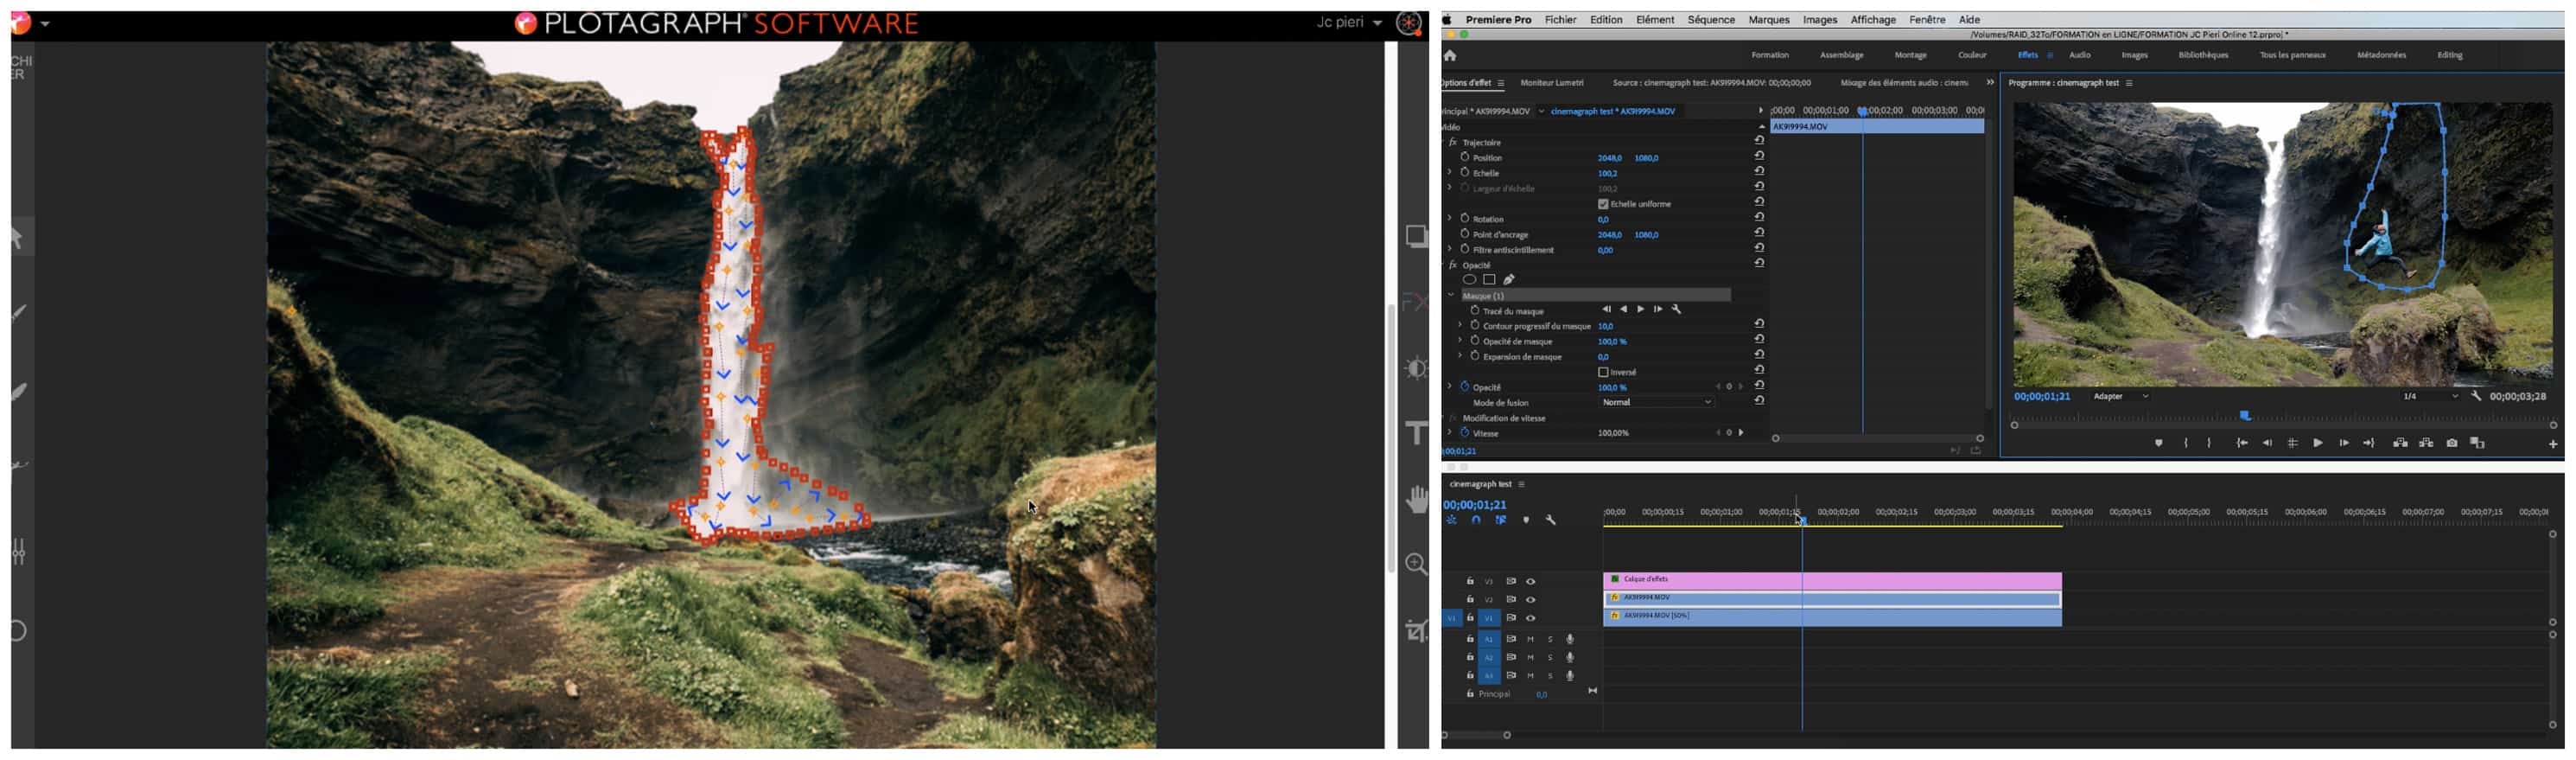Track selected mask backward
This screenshot has height=760, width=2576.
click(x=1623, y=309)
